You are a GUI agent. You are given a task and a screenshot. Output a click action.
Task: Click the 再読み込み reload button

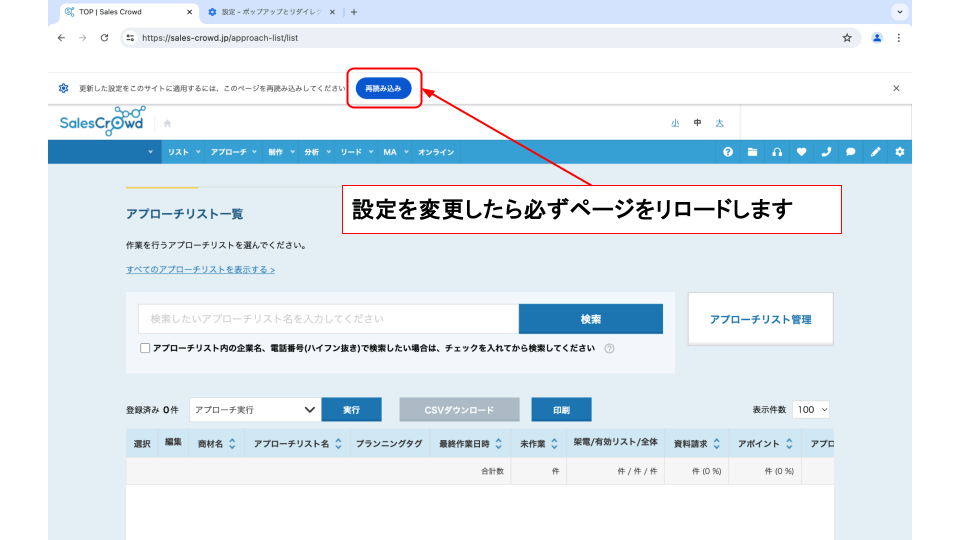383,89
